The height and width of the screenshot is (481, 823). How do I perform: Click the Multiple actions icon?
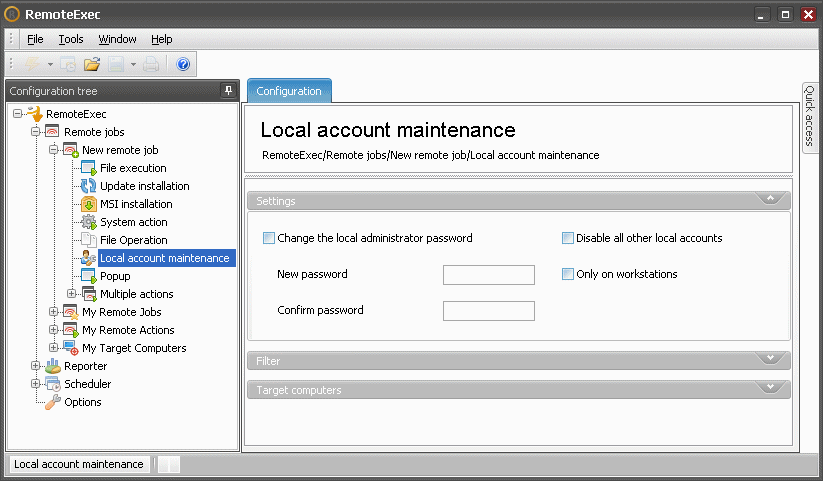tap(89, 294)
